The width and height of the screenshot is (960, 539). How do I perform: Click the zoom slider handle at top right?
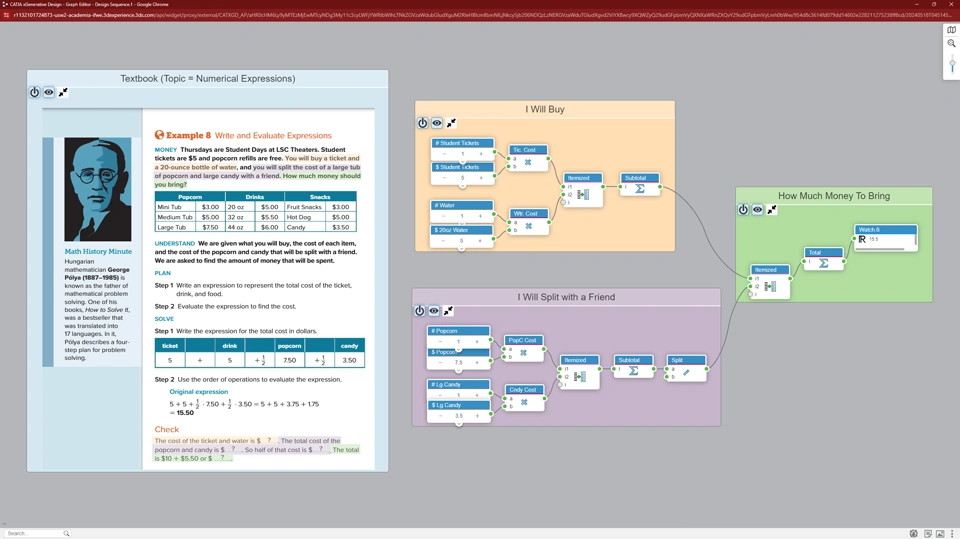click(x=952, y=64)
